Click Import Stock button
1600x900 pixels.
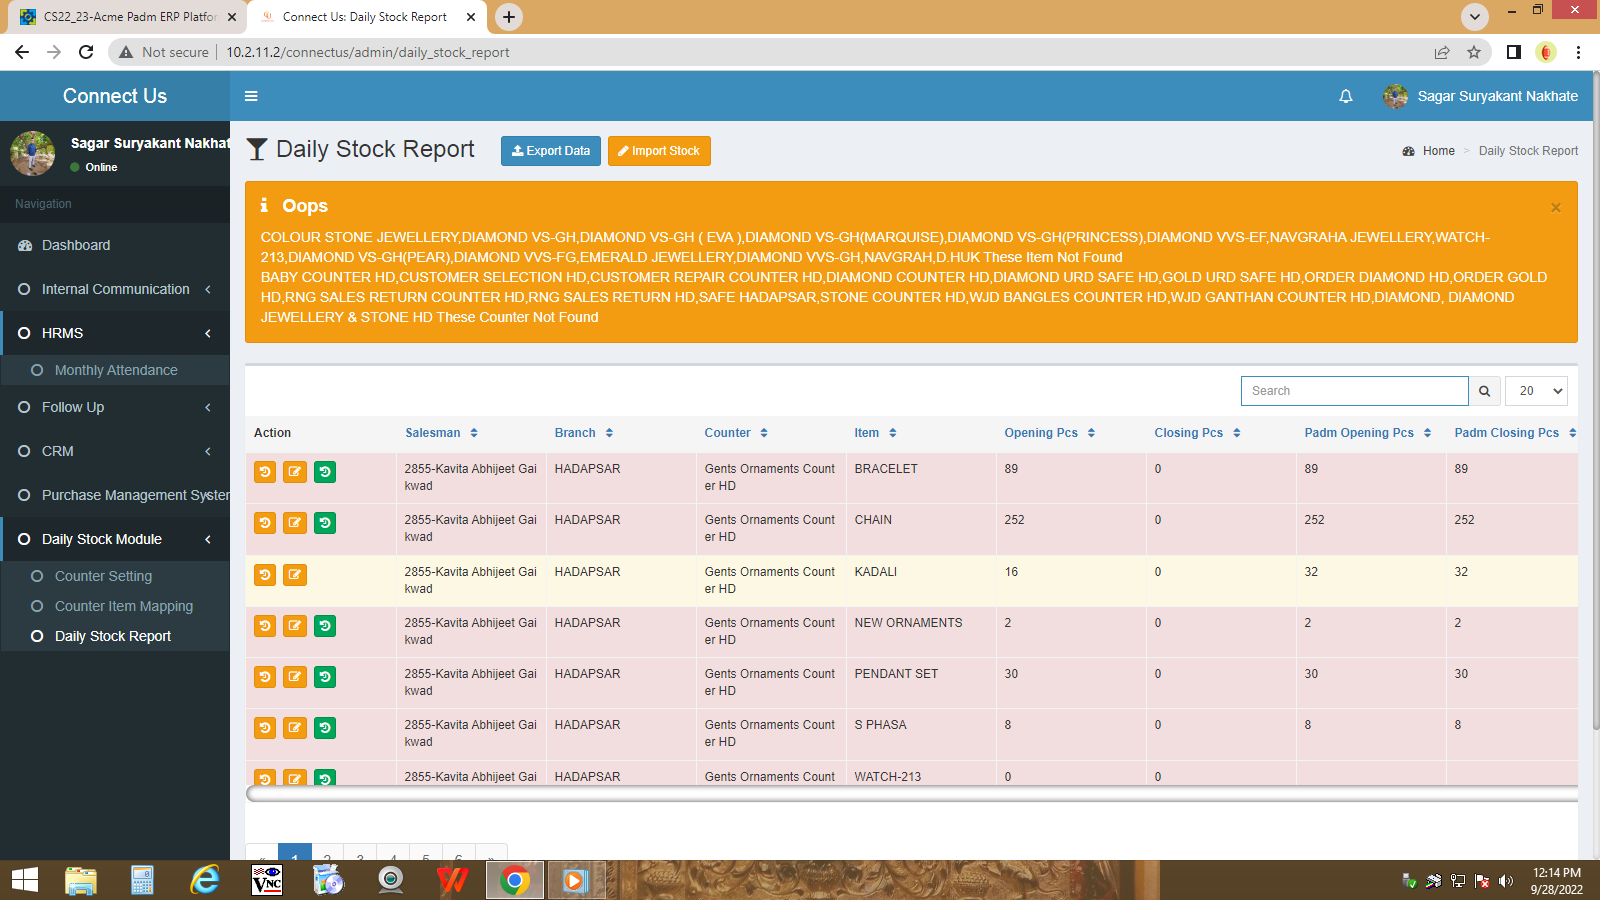(659, 151)
